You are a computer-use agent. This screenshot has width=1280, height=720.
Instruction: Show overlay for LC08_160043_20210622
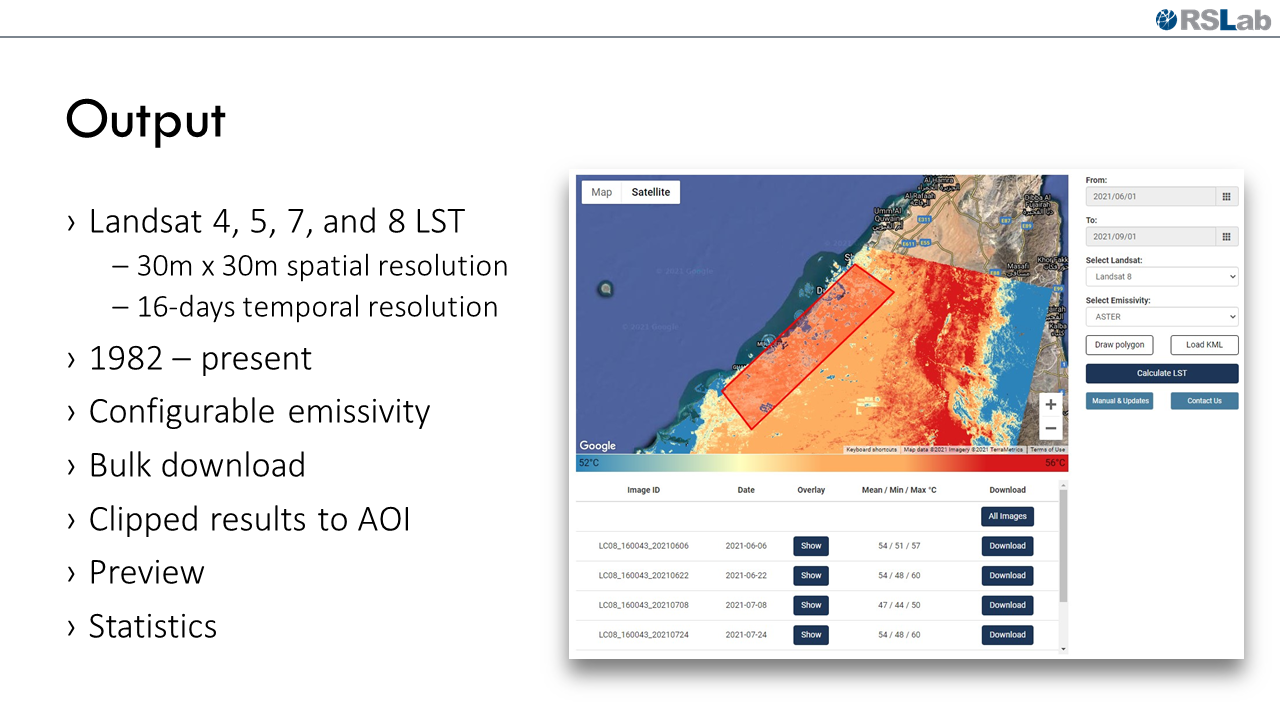811,575
